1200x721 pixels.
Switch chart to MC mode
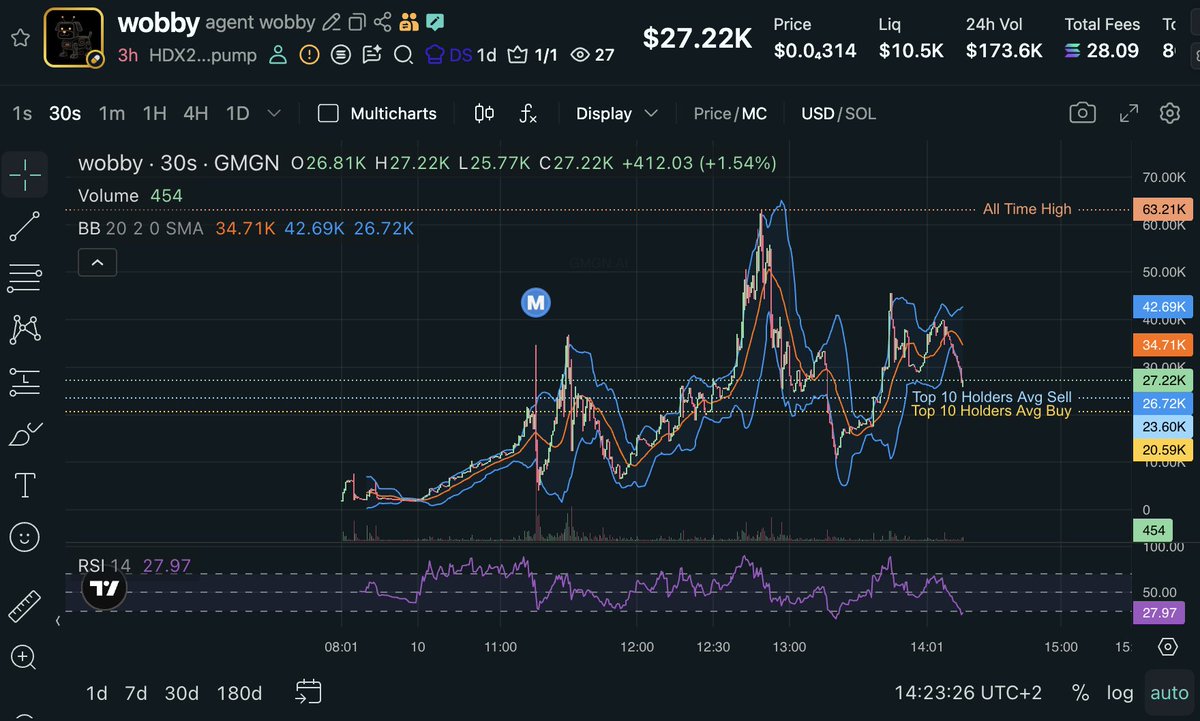754,113
